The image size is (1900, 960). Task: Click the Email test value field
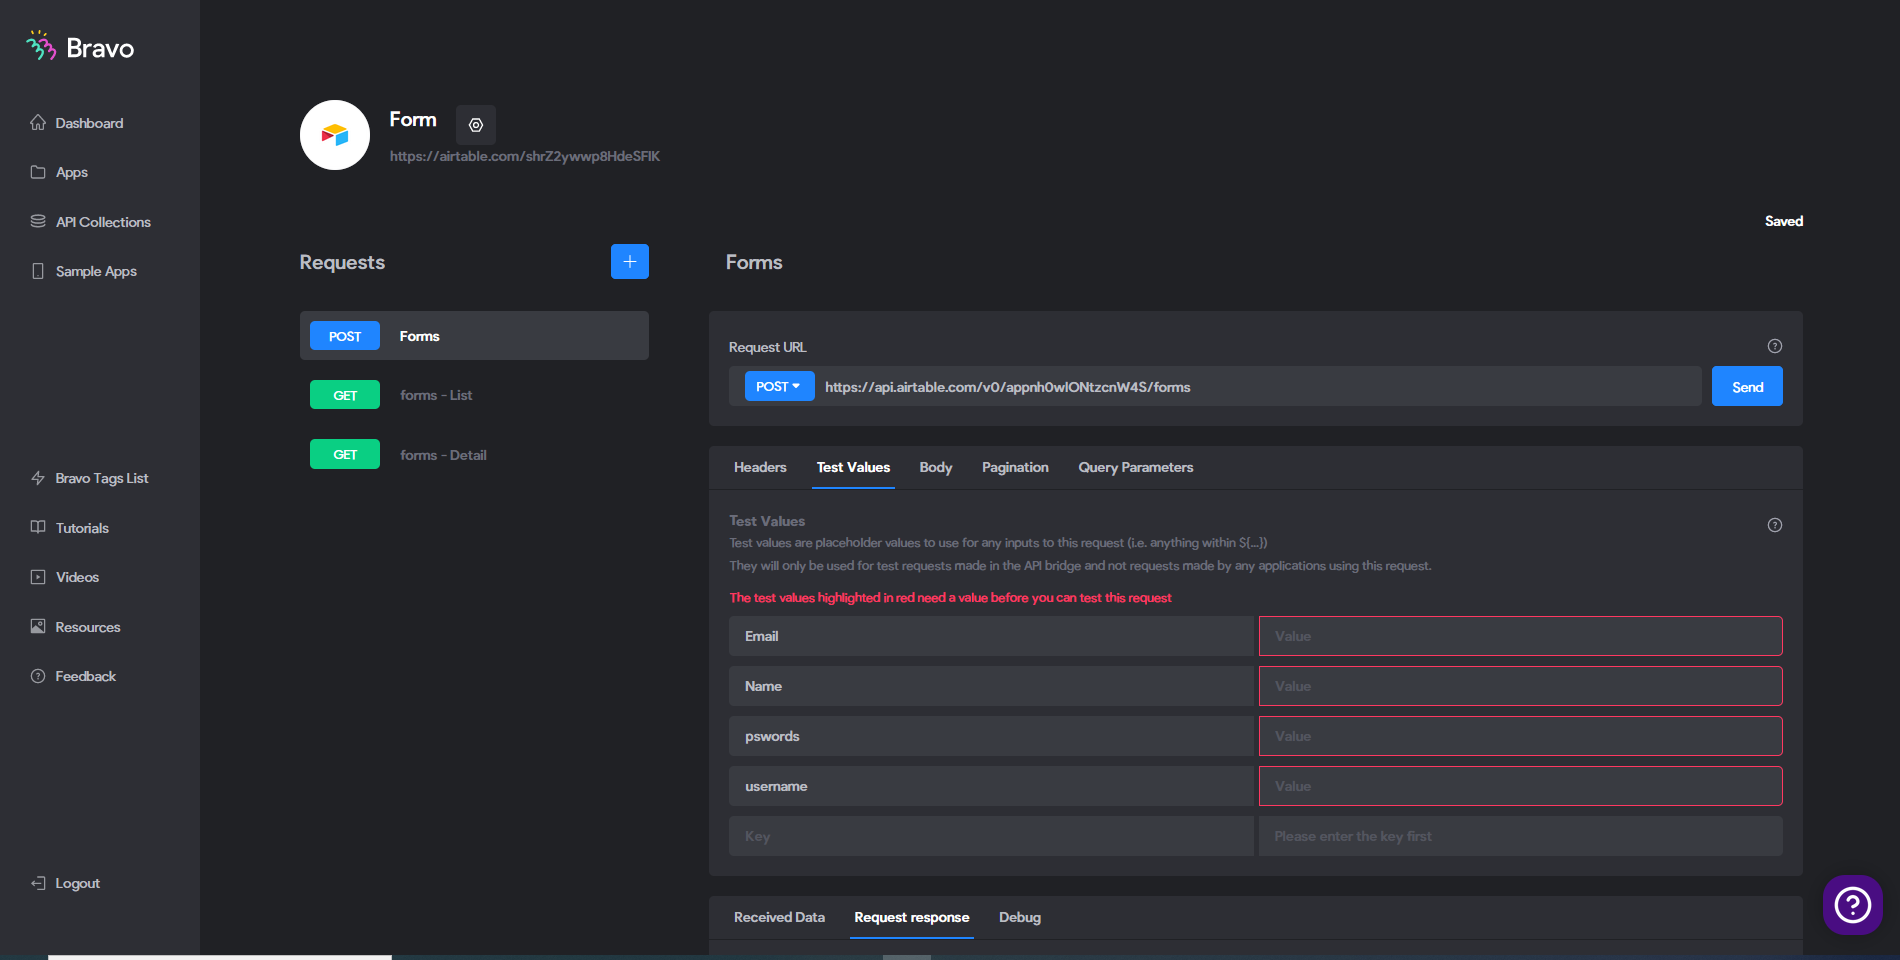click(x=1520, y=636)
